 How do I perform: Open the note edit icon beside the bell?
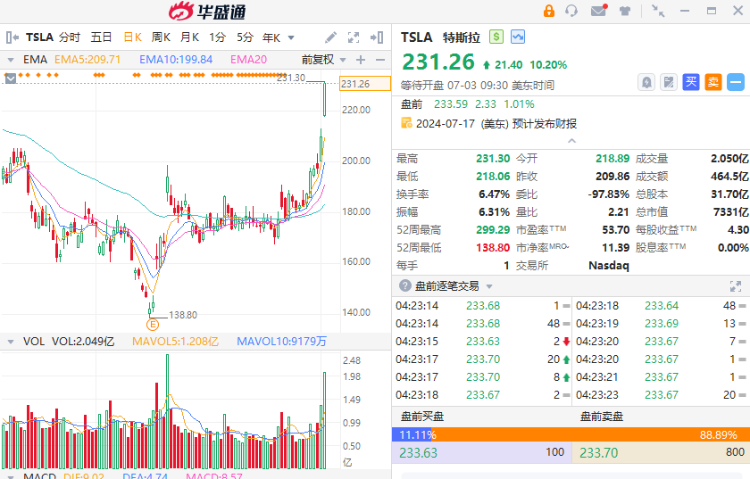click(x=669, y=82)
